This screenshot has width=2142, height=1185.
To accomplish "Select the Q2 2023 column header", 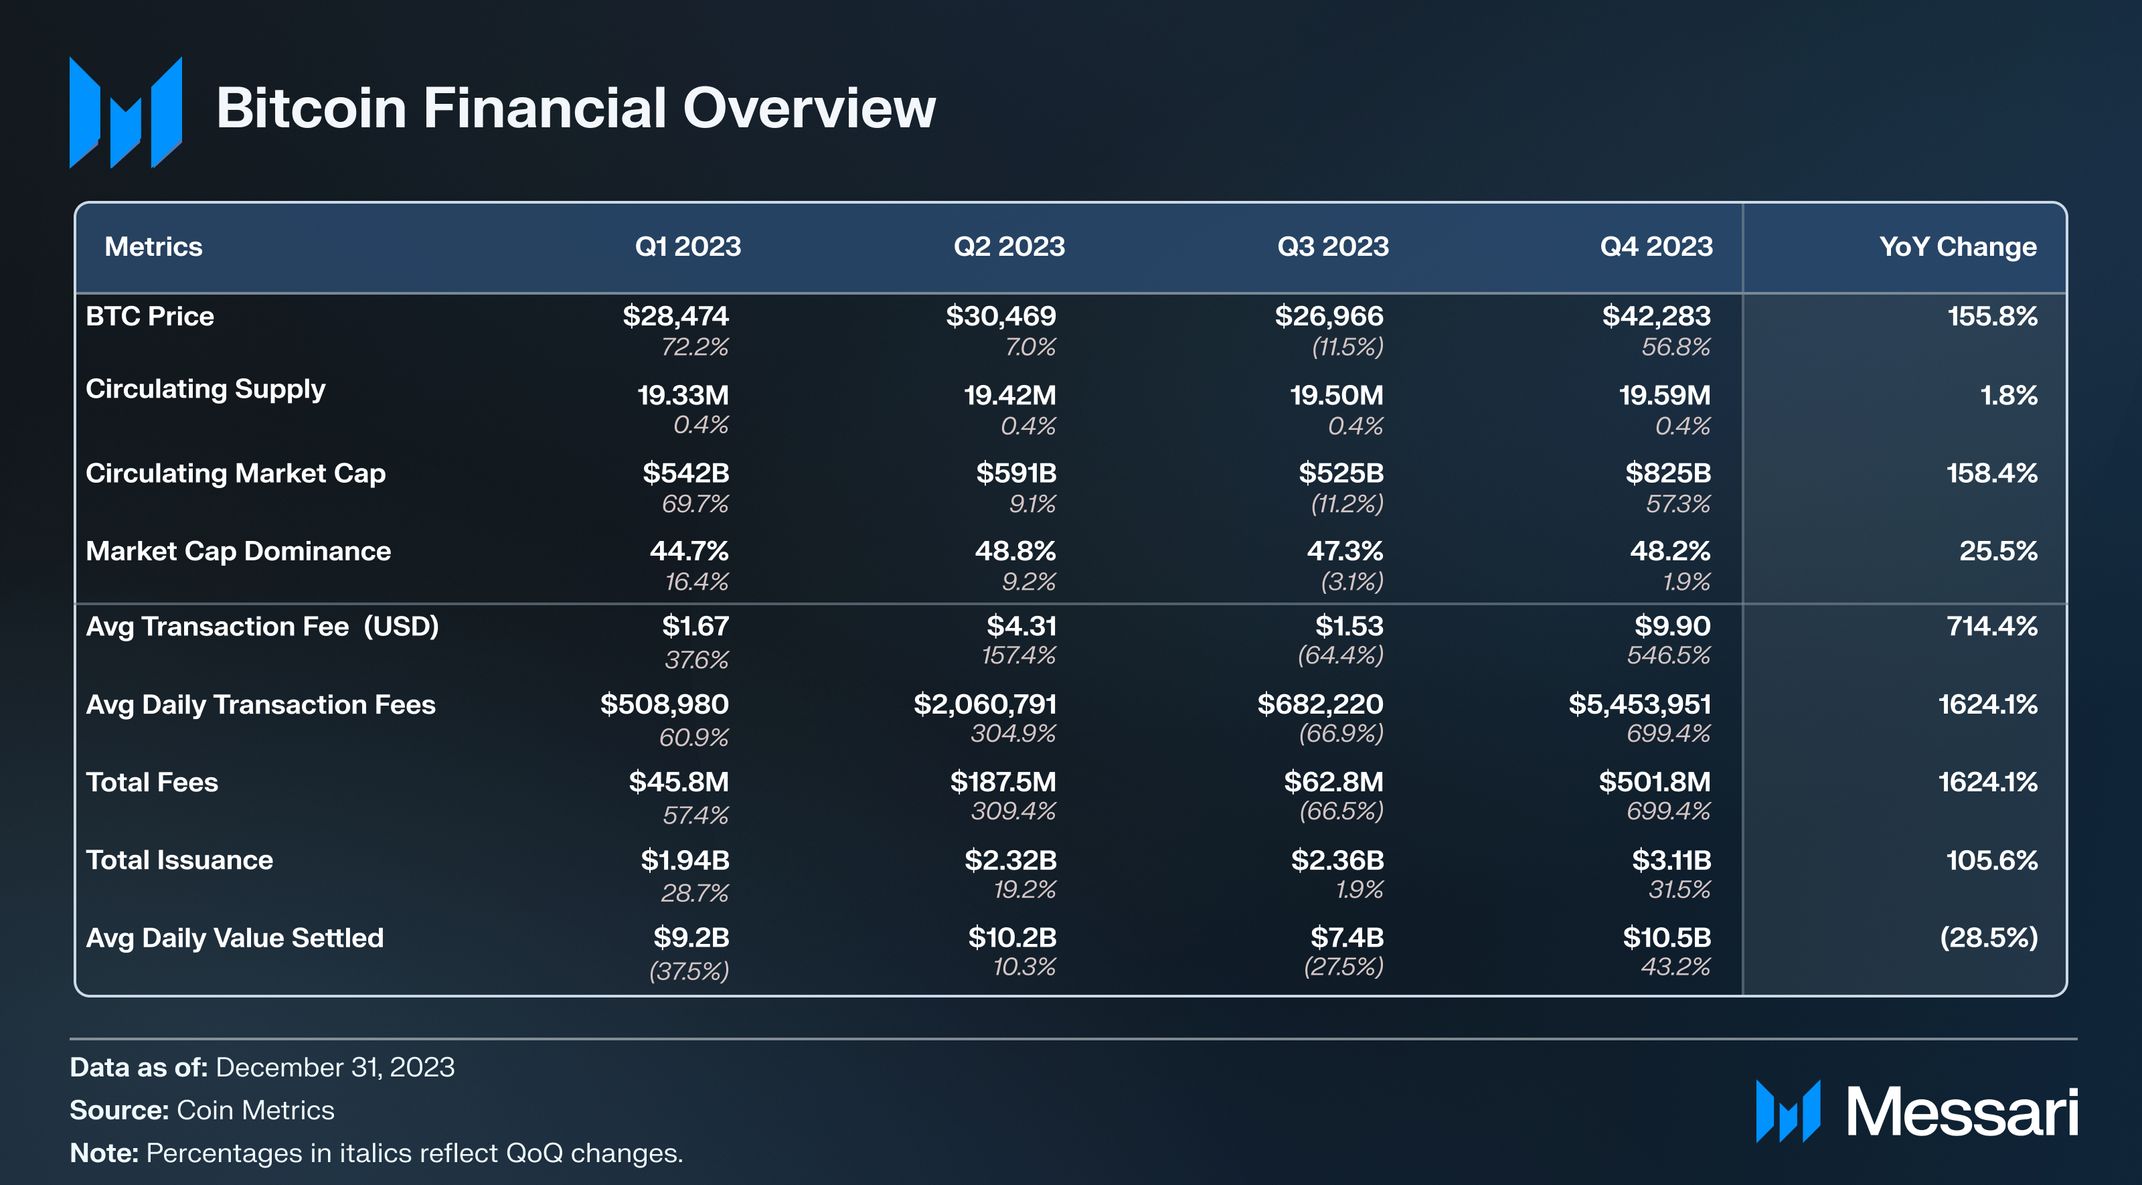I will pos(1009,247).
